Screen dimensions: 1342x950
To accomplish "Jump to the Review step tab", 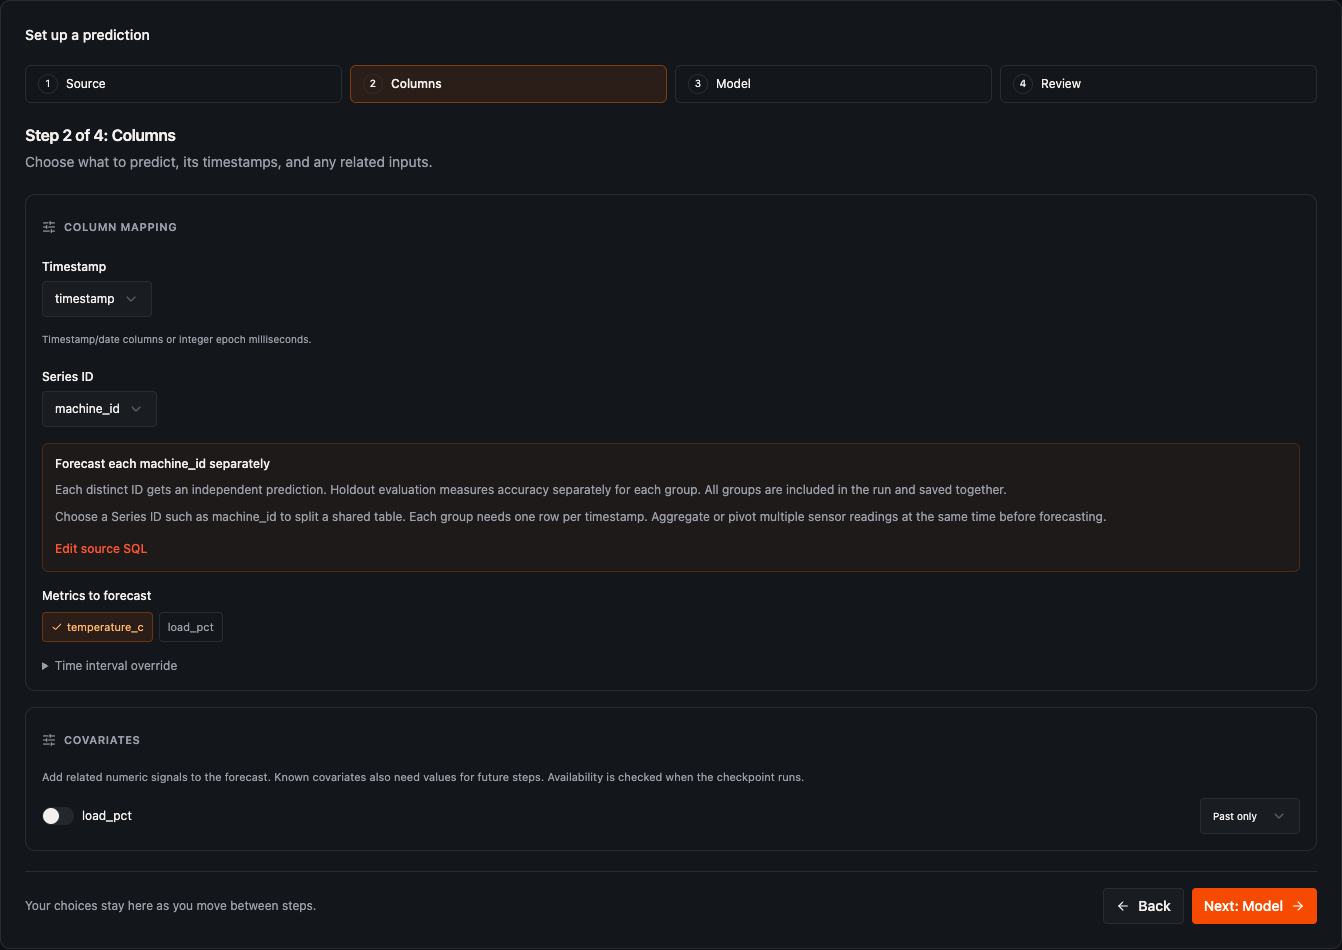I will [x=1158, y=84].
